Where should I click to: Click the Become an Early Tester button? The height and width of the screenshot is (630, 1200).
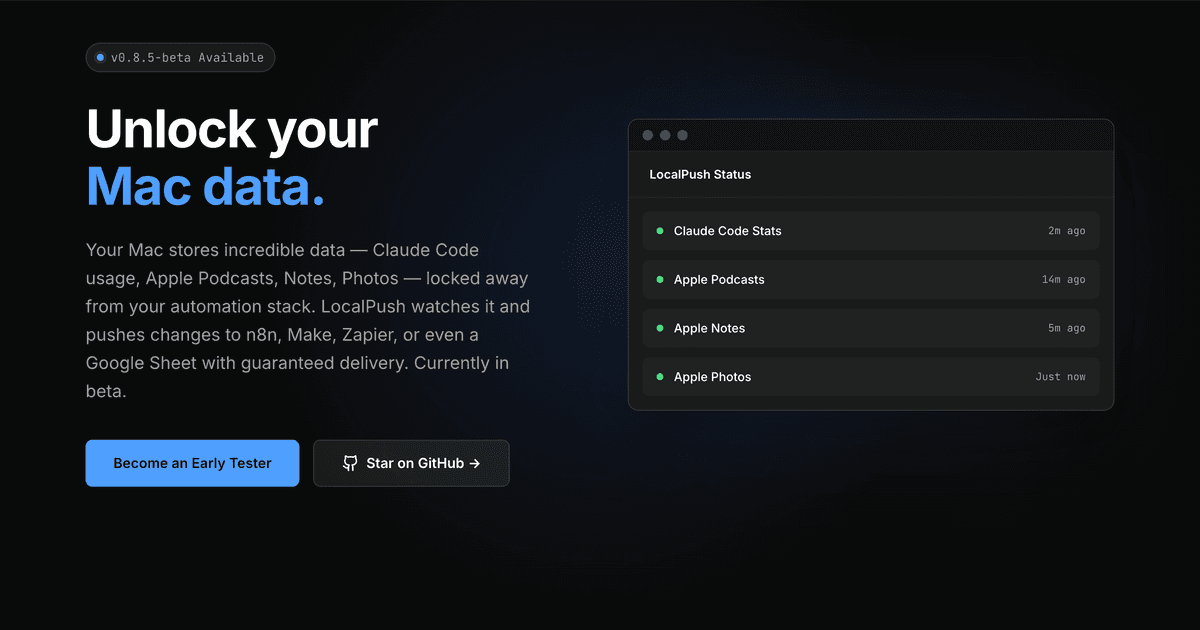(x=192, y=463)
